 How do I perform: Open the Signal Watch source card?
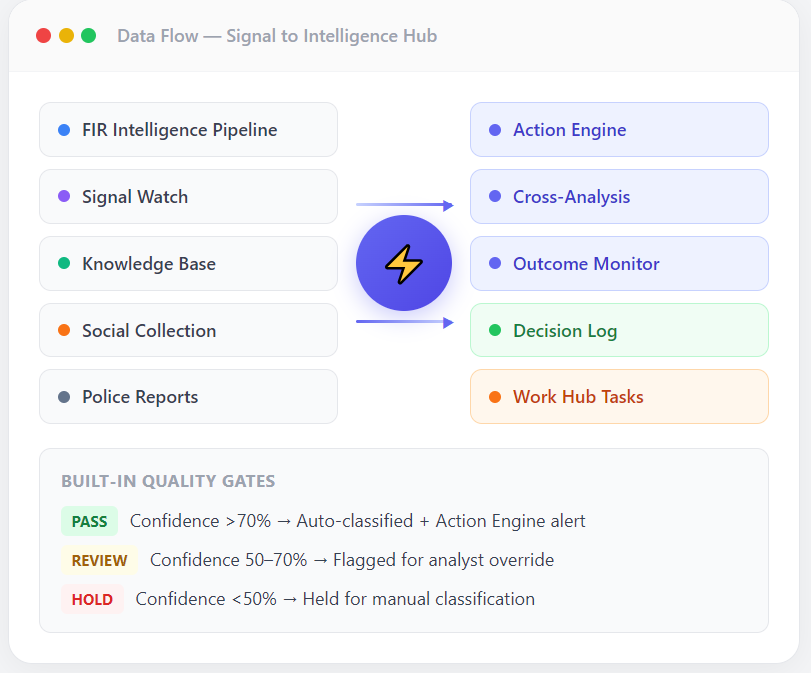click(188, 197)
